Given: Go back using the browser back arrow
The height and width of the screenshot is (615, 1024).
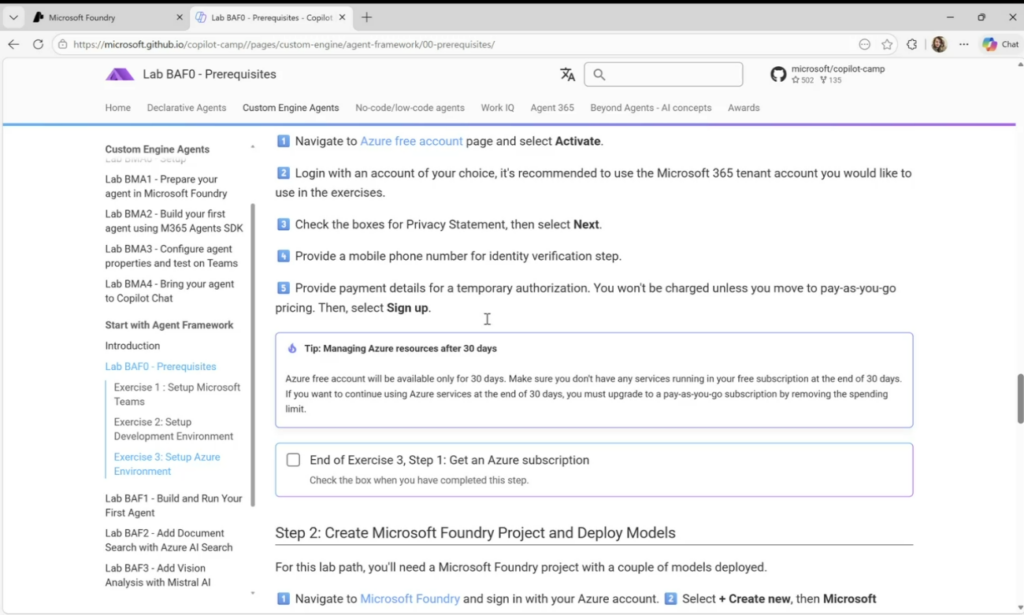Looking at the screenshot, I should [x=14, y=44].
